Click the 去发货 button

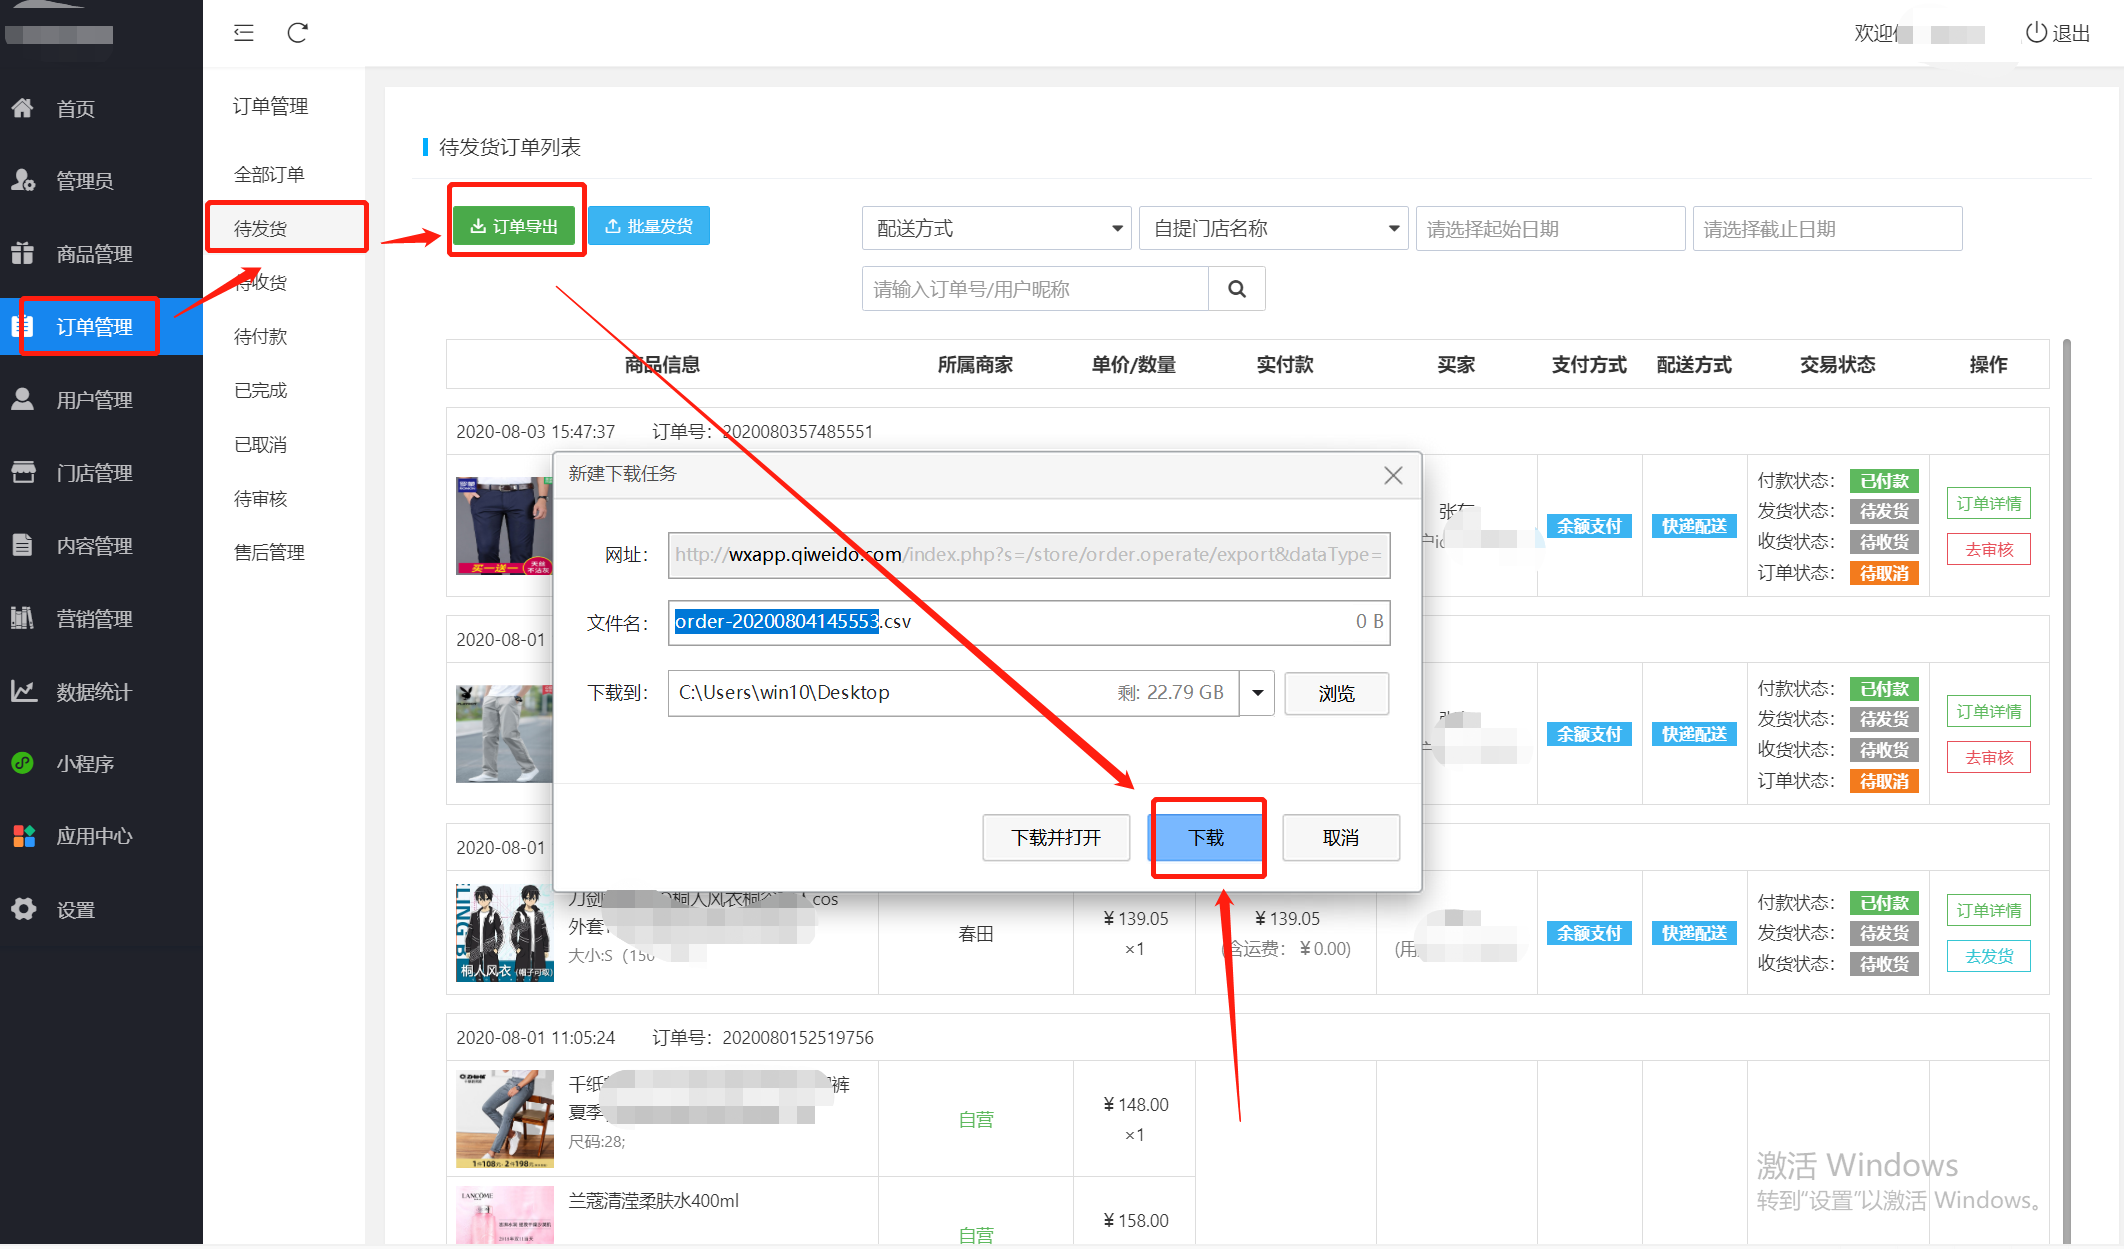tap(1989, 956)
